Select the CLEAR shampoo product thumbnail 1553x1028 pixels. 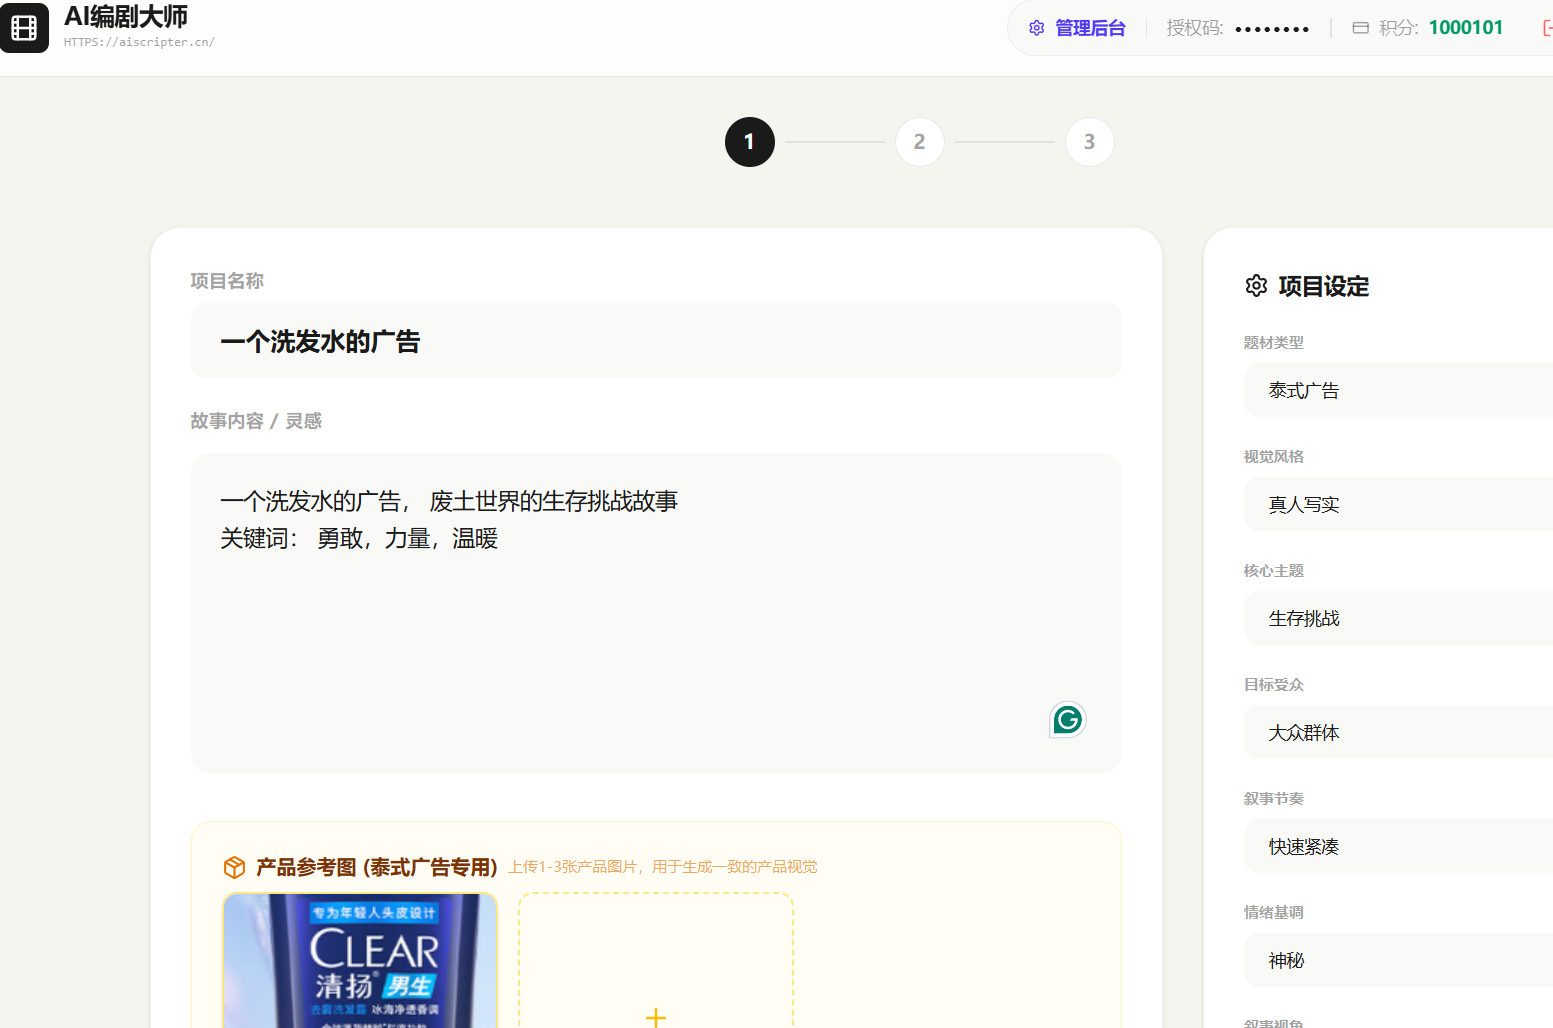pos(360,962)
